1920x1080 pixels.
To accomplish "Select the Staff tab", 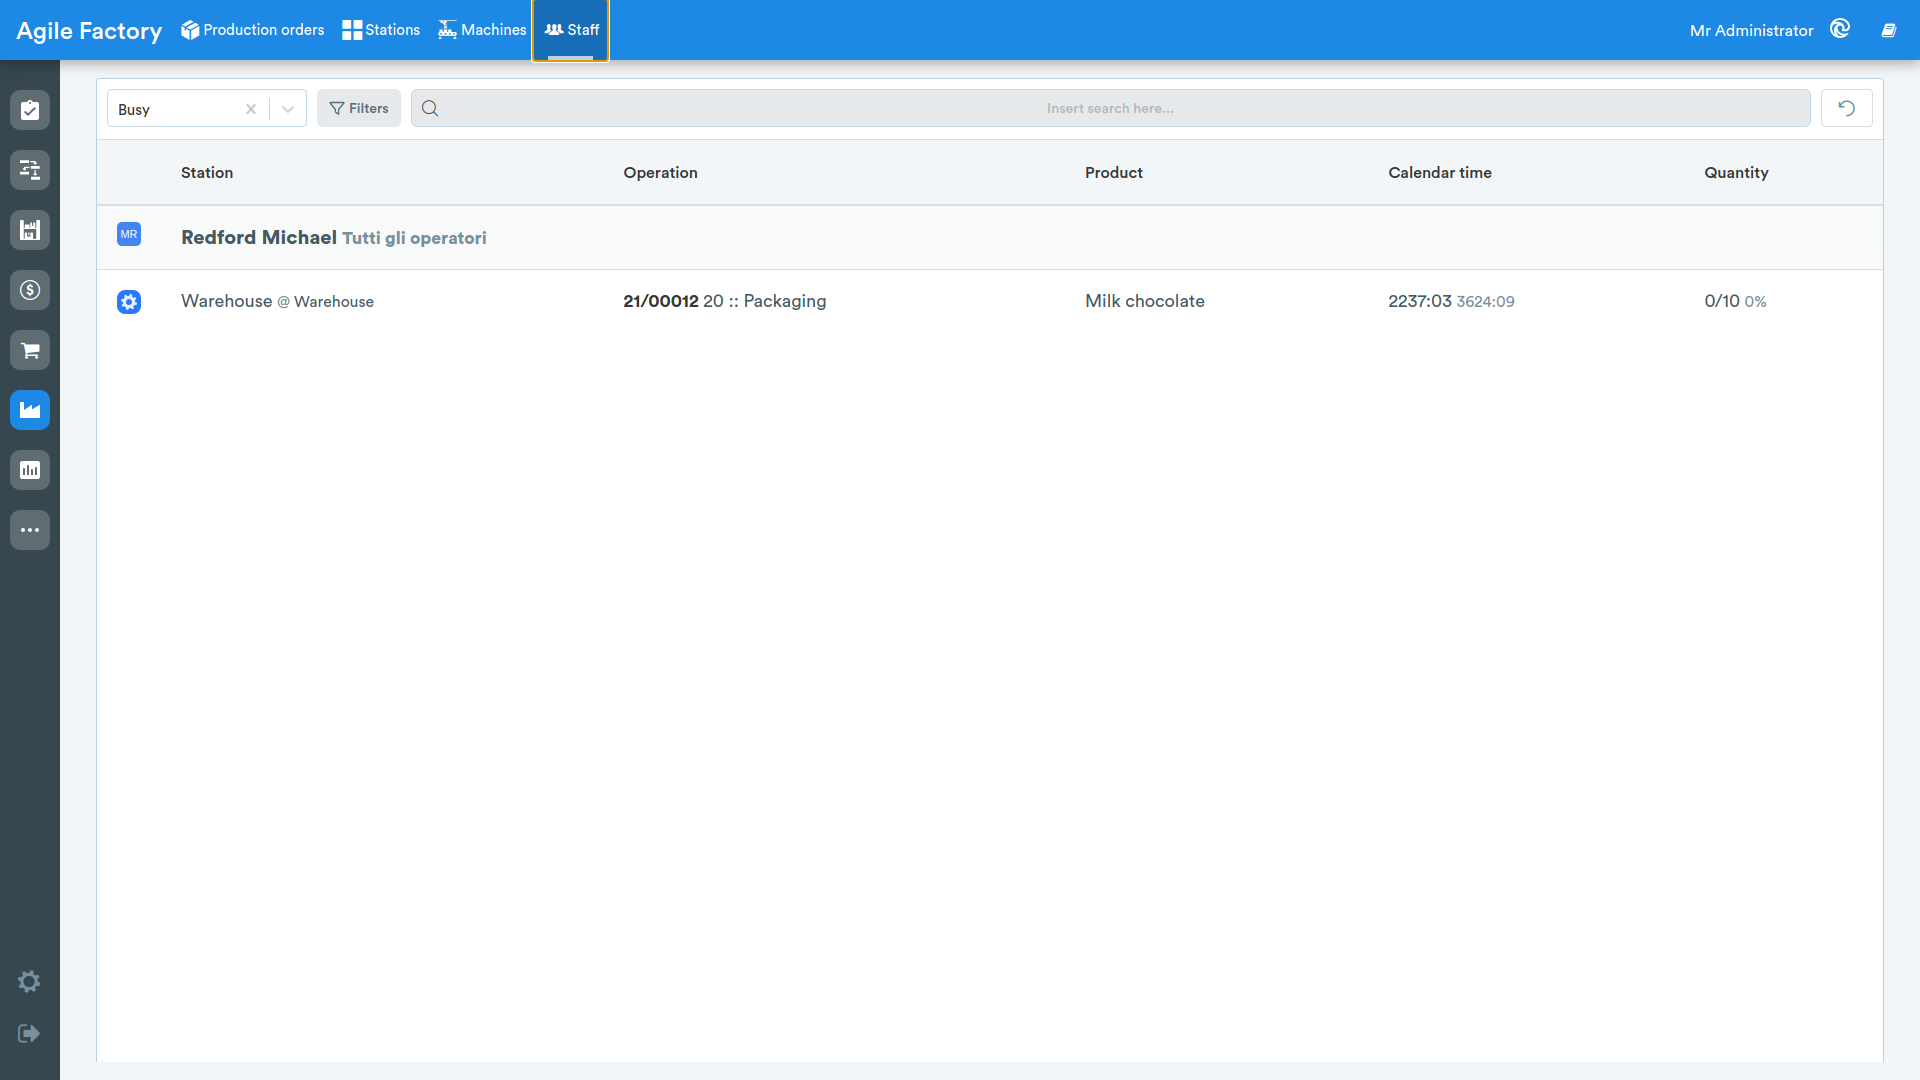I will pos(571,30).
